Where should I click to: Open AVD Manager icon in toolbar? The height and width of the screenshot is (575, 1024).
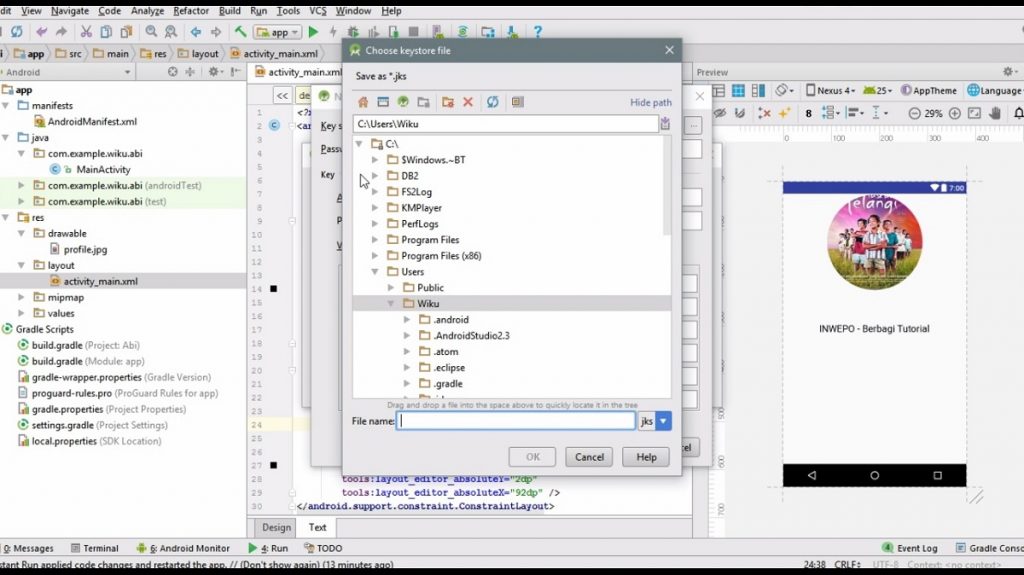(x=438, y=31)
